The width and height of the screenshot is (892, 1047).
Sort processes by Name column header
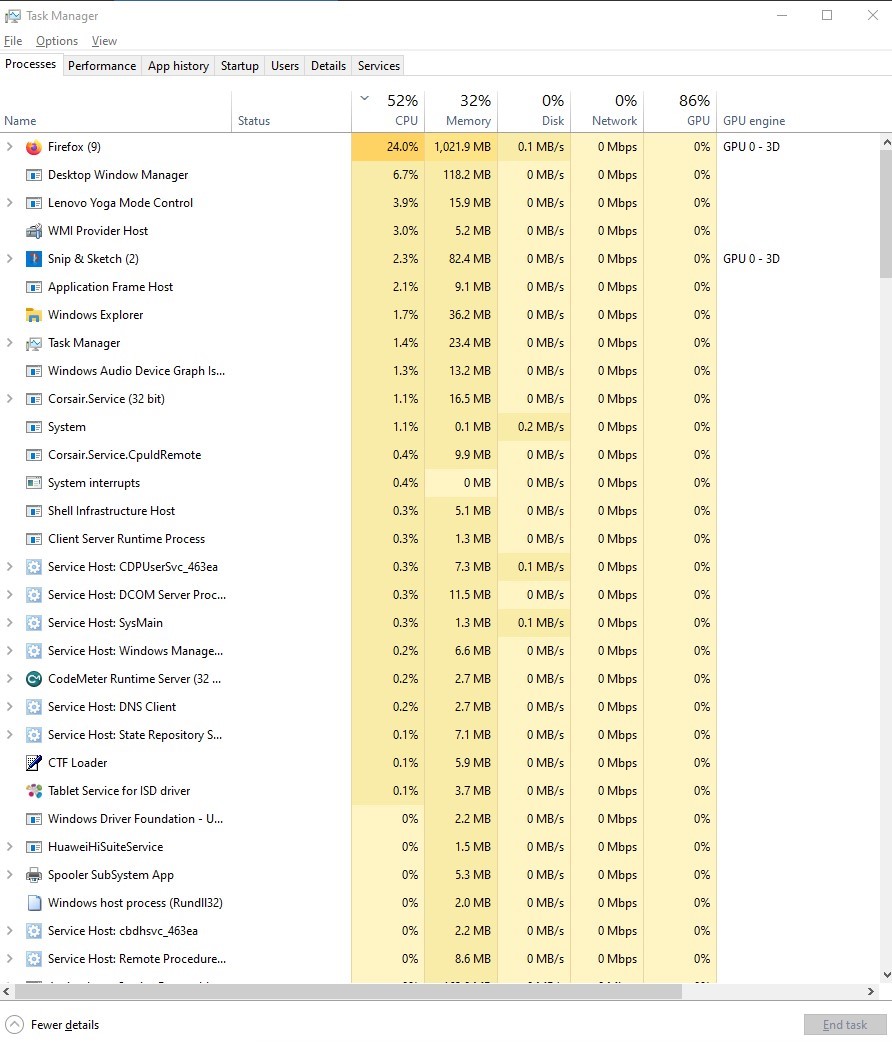pyautogui.click(x=116, y=111)
